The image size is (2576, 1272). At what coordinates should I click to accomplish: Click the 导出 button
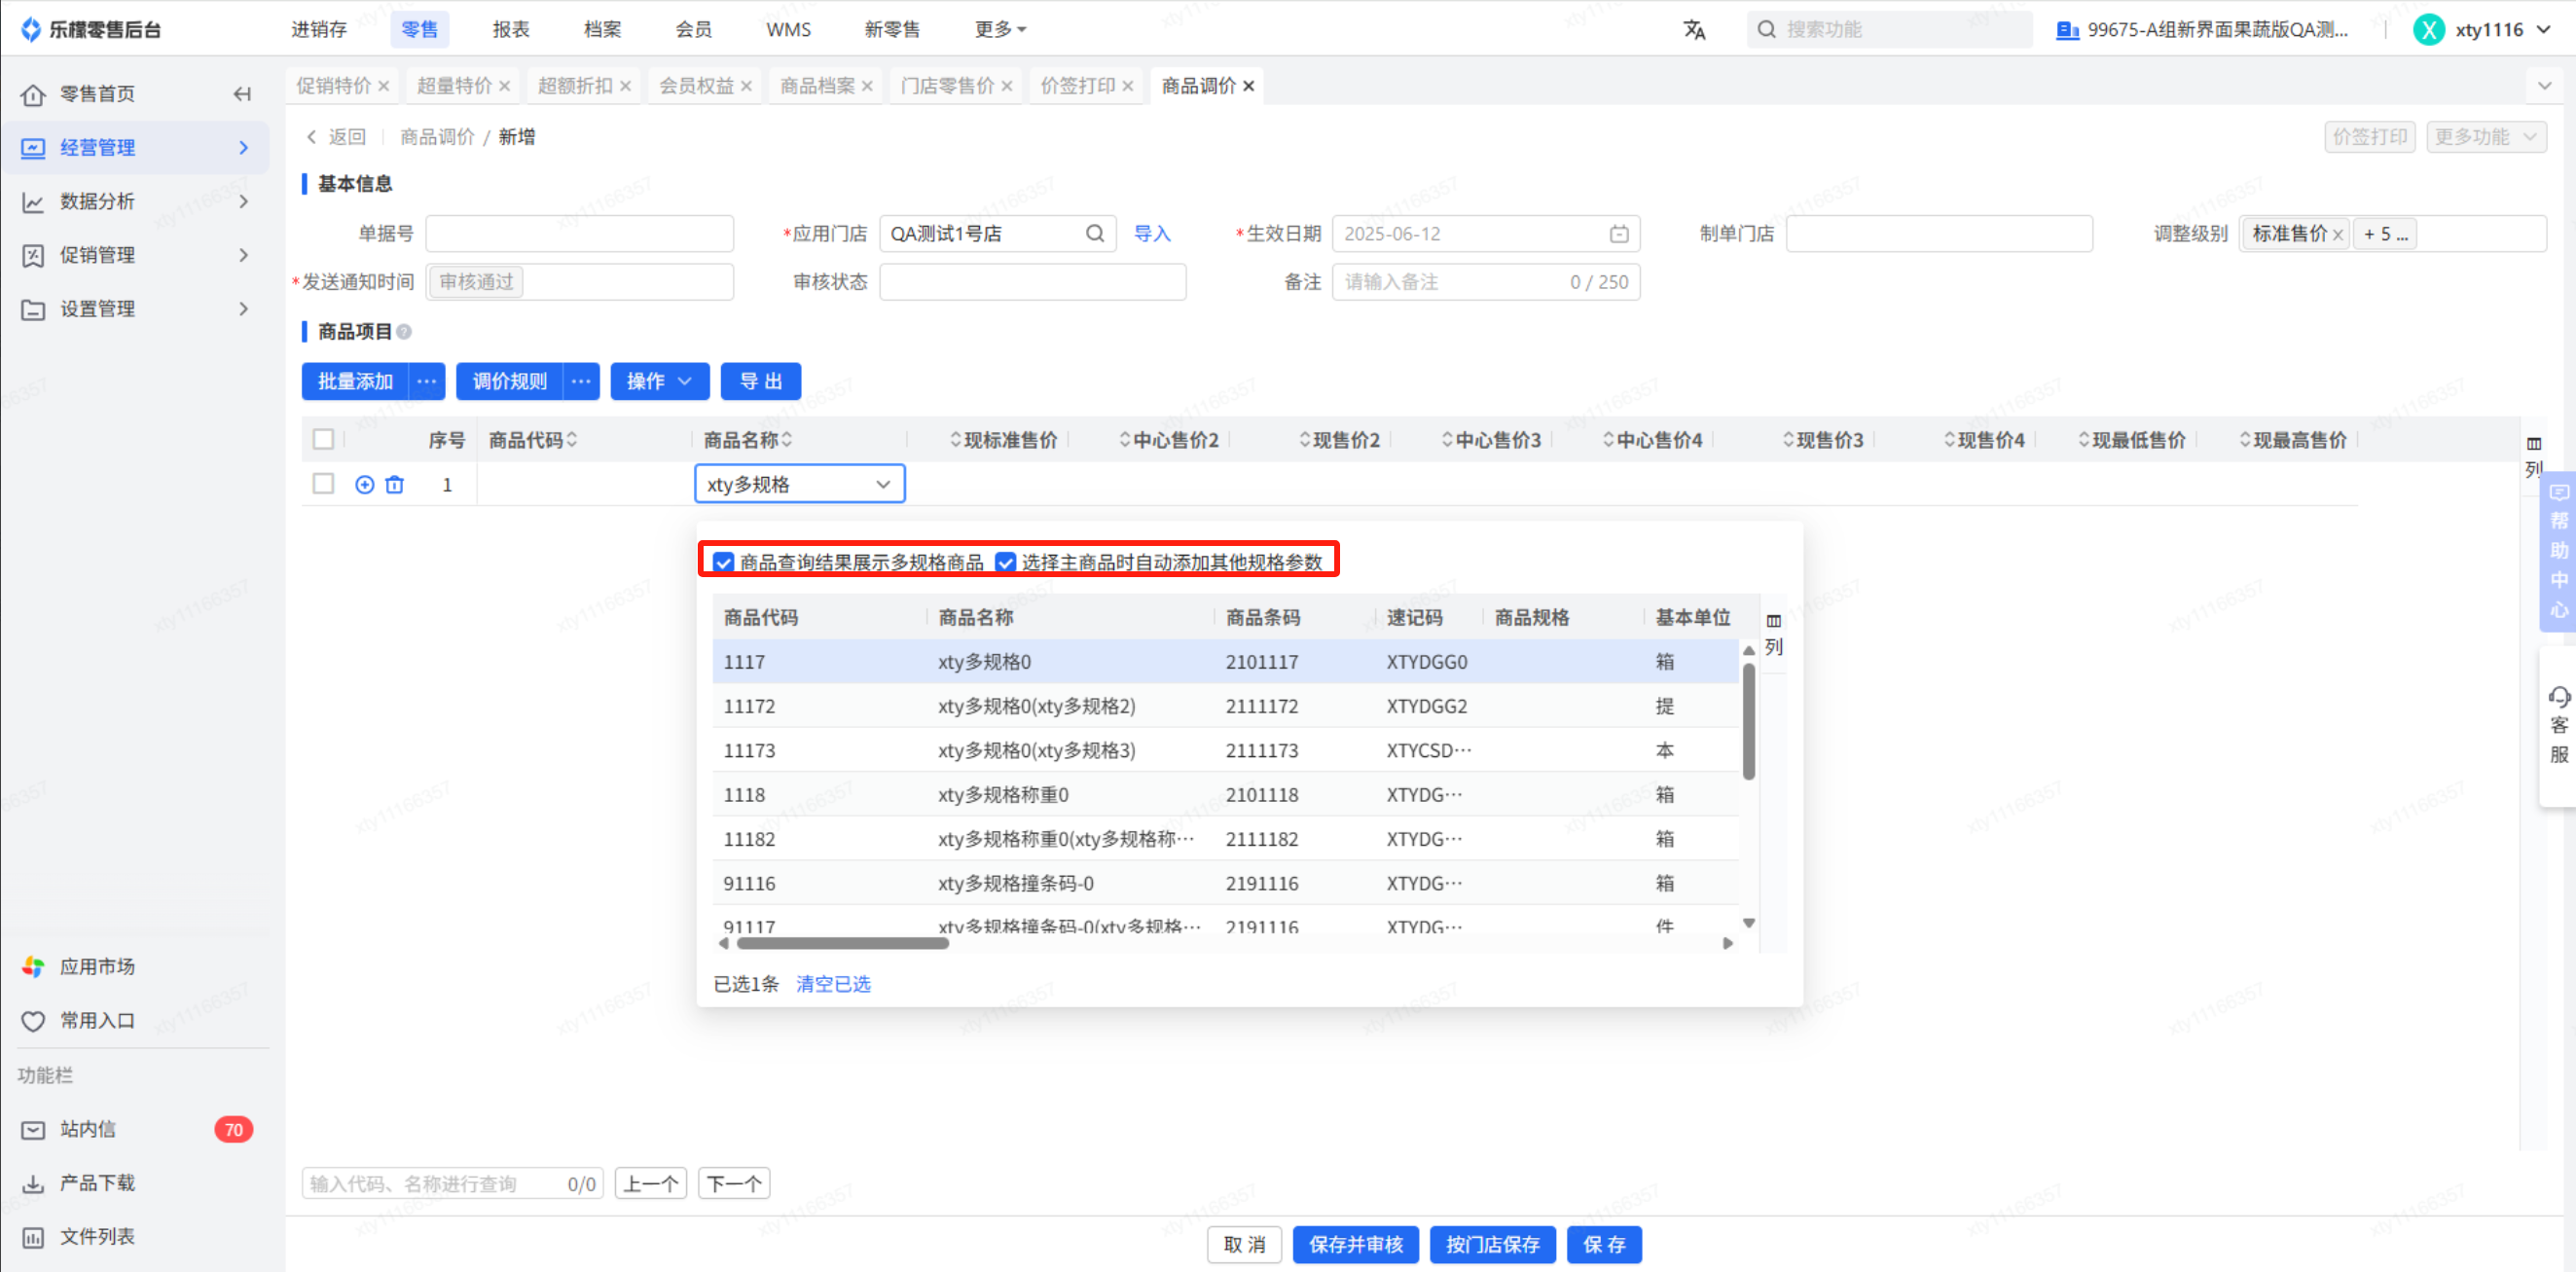pyautogui.click(x=761, y=382)
